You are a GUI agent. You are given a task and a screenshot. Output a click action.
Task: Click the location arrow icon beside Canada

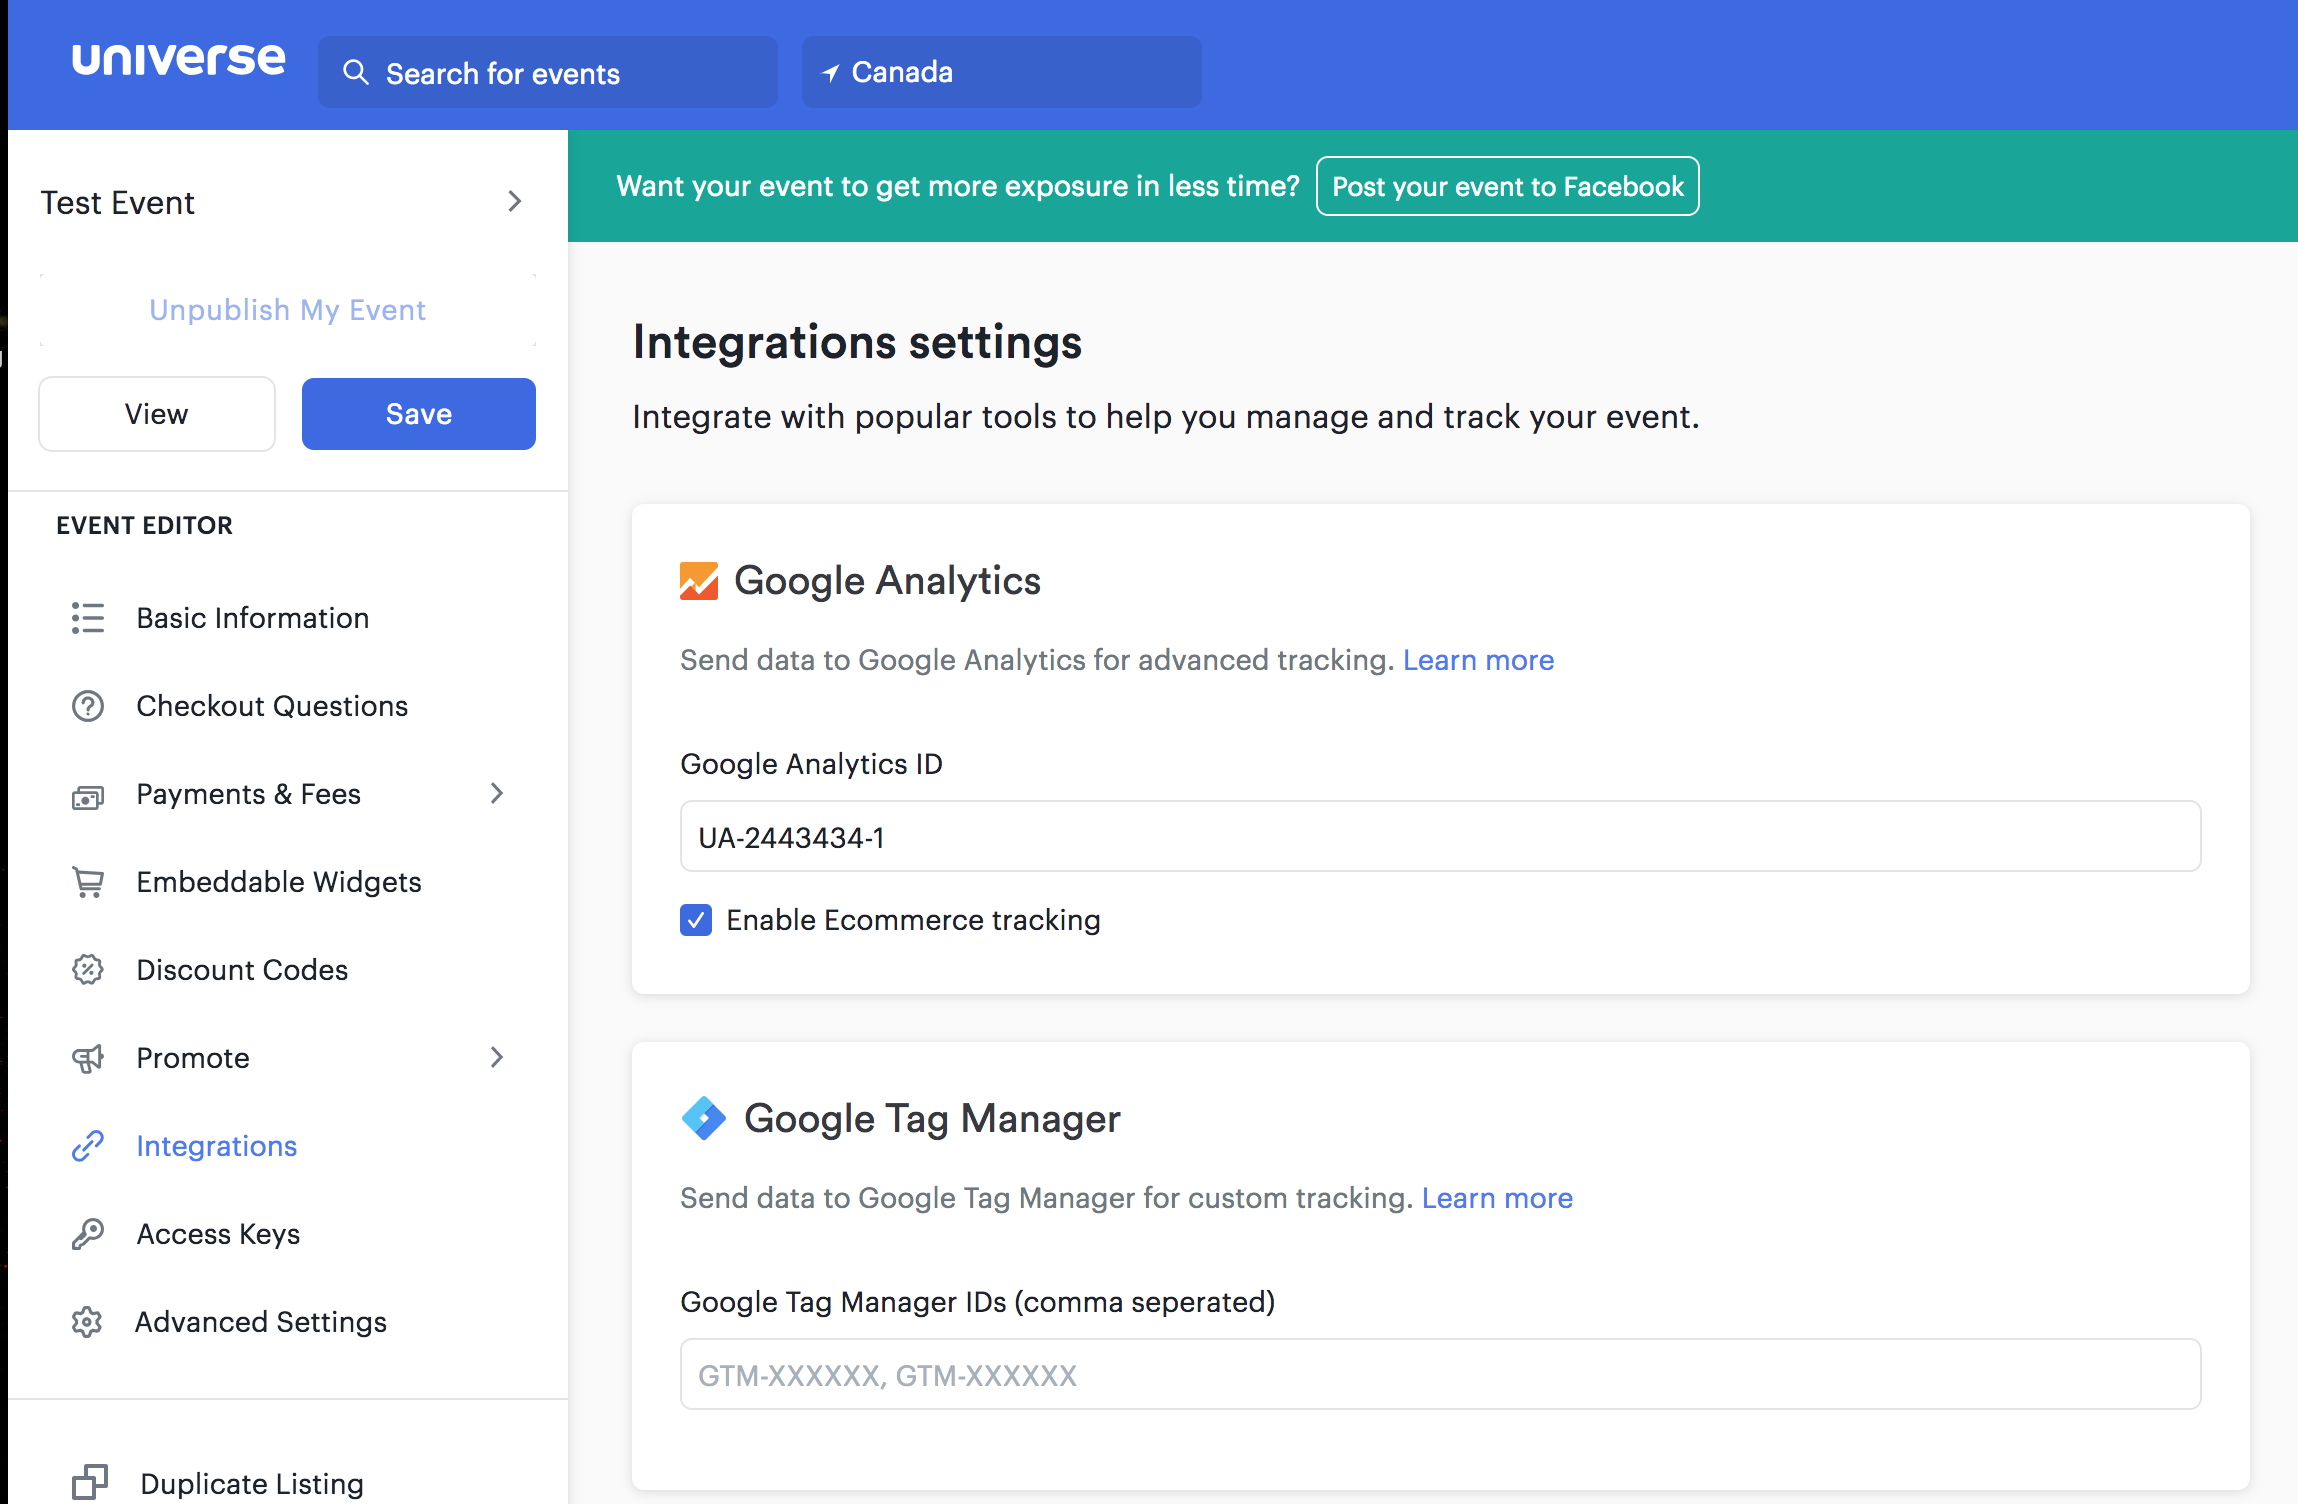(x=830, y=73)
